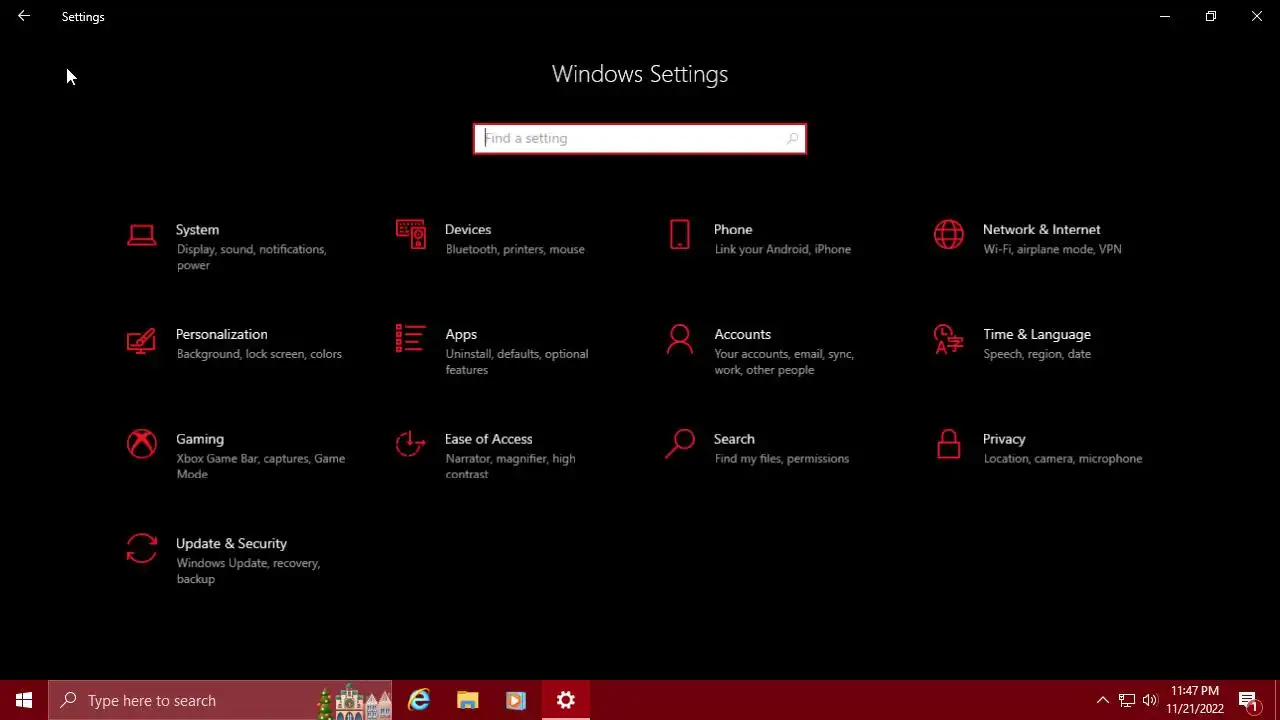Open the Network & Internet globe icon
This screenshot has height=720, width=1280.
[x=949, y=235]
